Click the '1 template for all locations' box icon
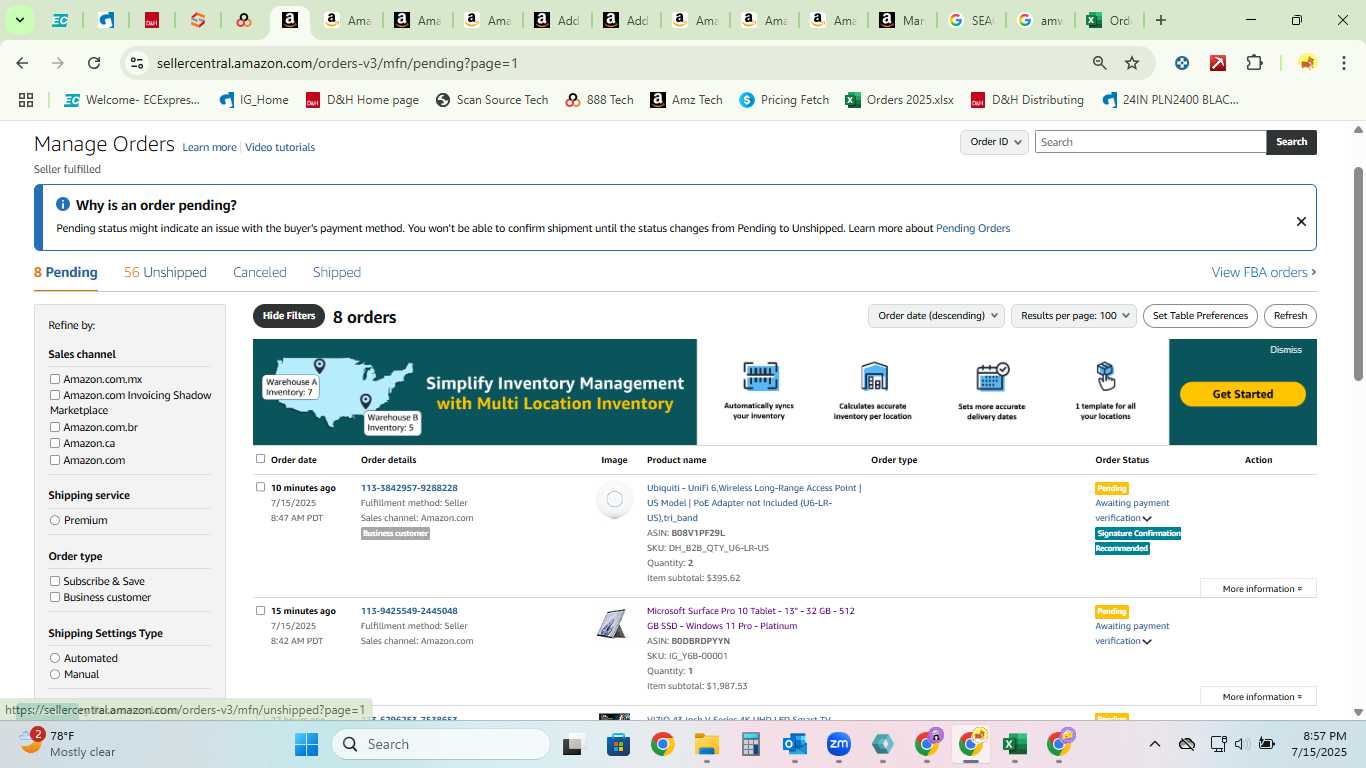Viewport: 1366px width, 768px height. (x=1105, y=377)
